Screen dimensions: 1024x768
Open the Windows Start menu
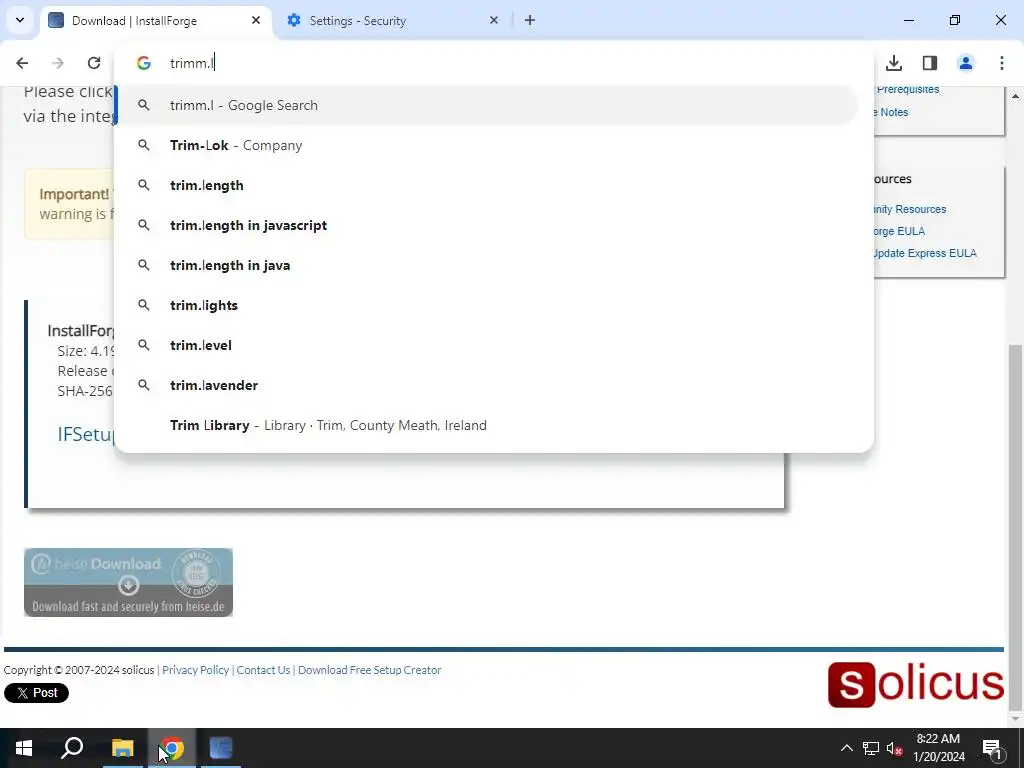coord(24,748)
